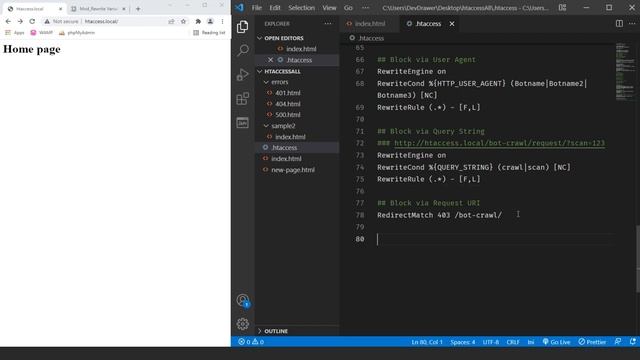
Task: Open new-page.html in the file tree
Action: click(x=293, y=170)
